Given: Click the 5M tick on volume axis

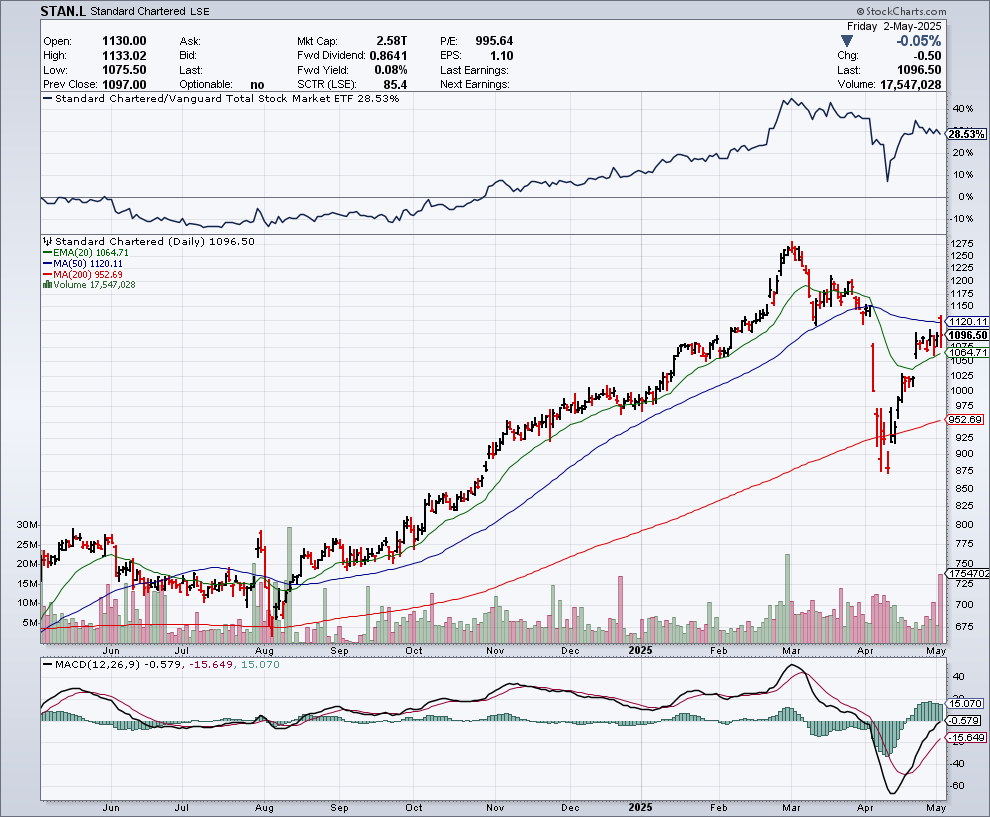Looking at the screenshot, I should click(x=30, y=623).
